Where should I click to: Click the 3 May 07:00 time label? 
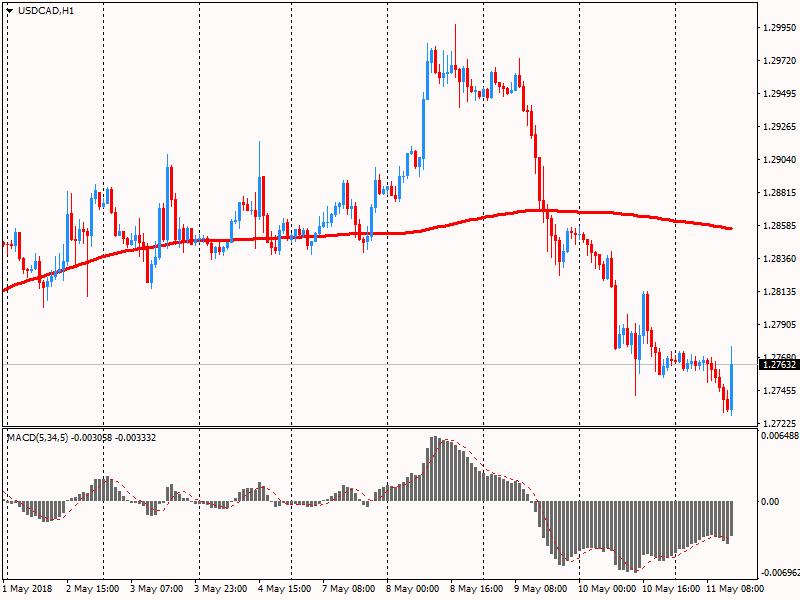(x=156, y=589)
